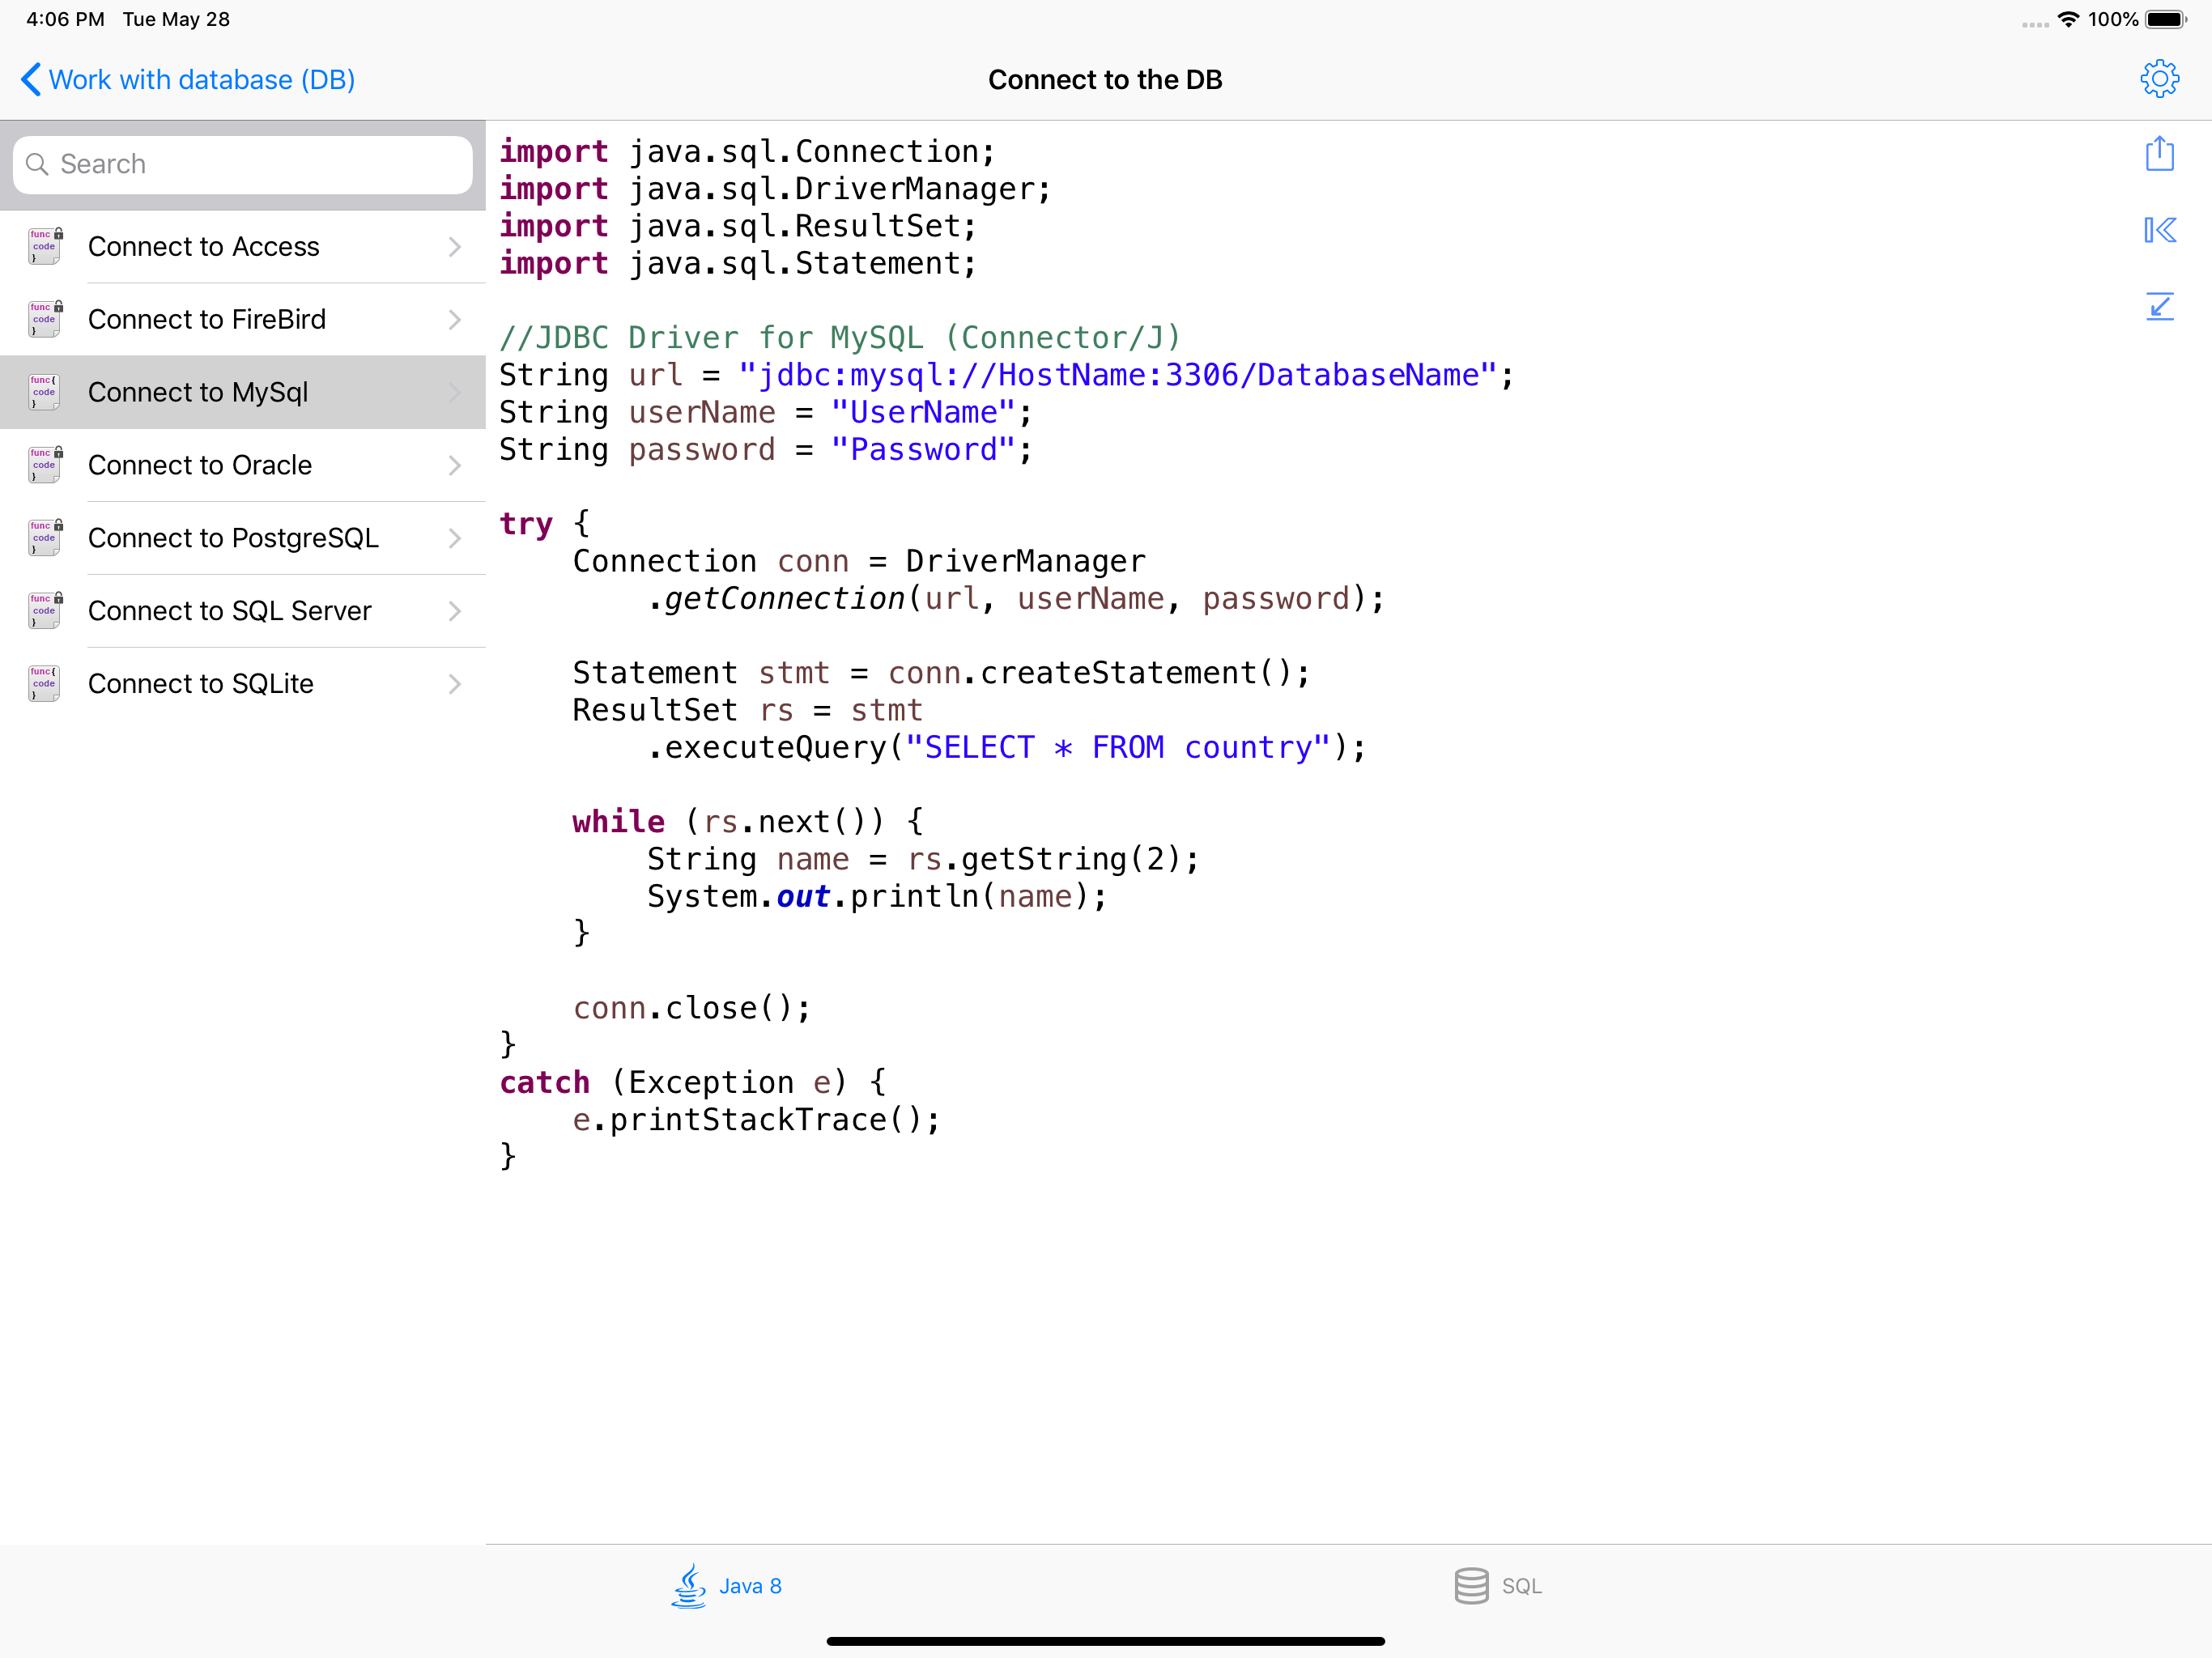Screen dimensions: 2212x1658
Task: Click the func code icon beside Connect to MySql
Action: click(43, 392)
